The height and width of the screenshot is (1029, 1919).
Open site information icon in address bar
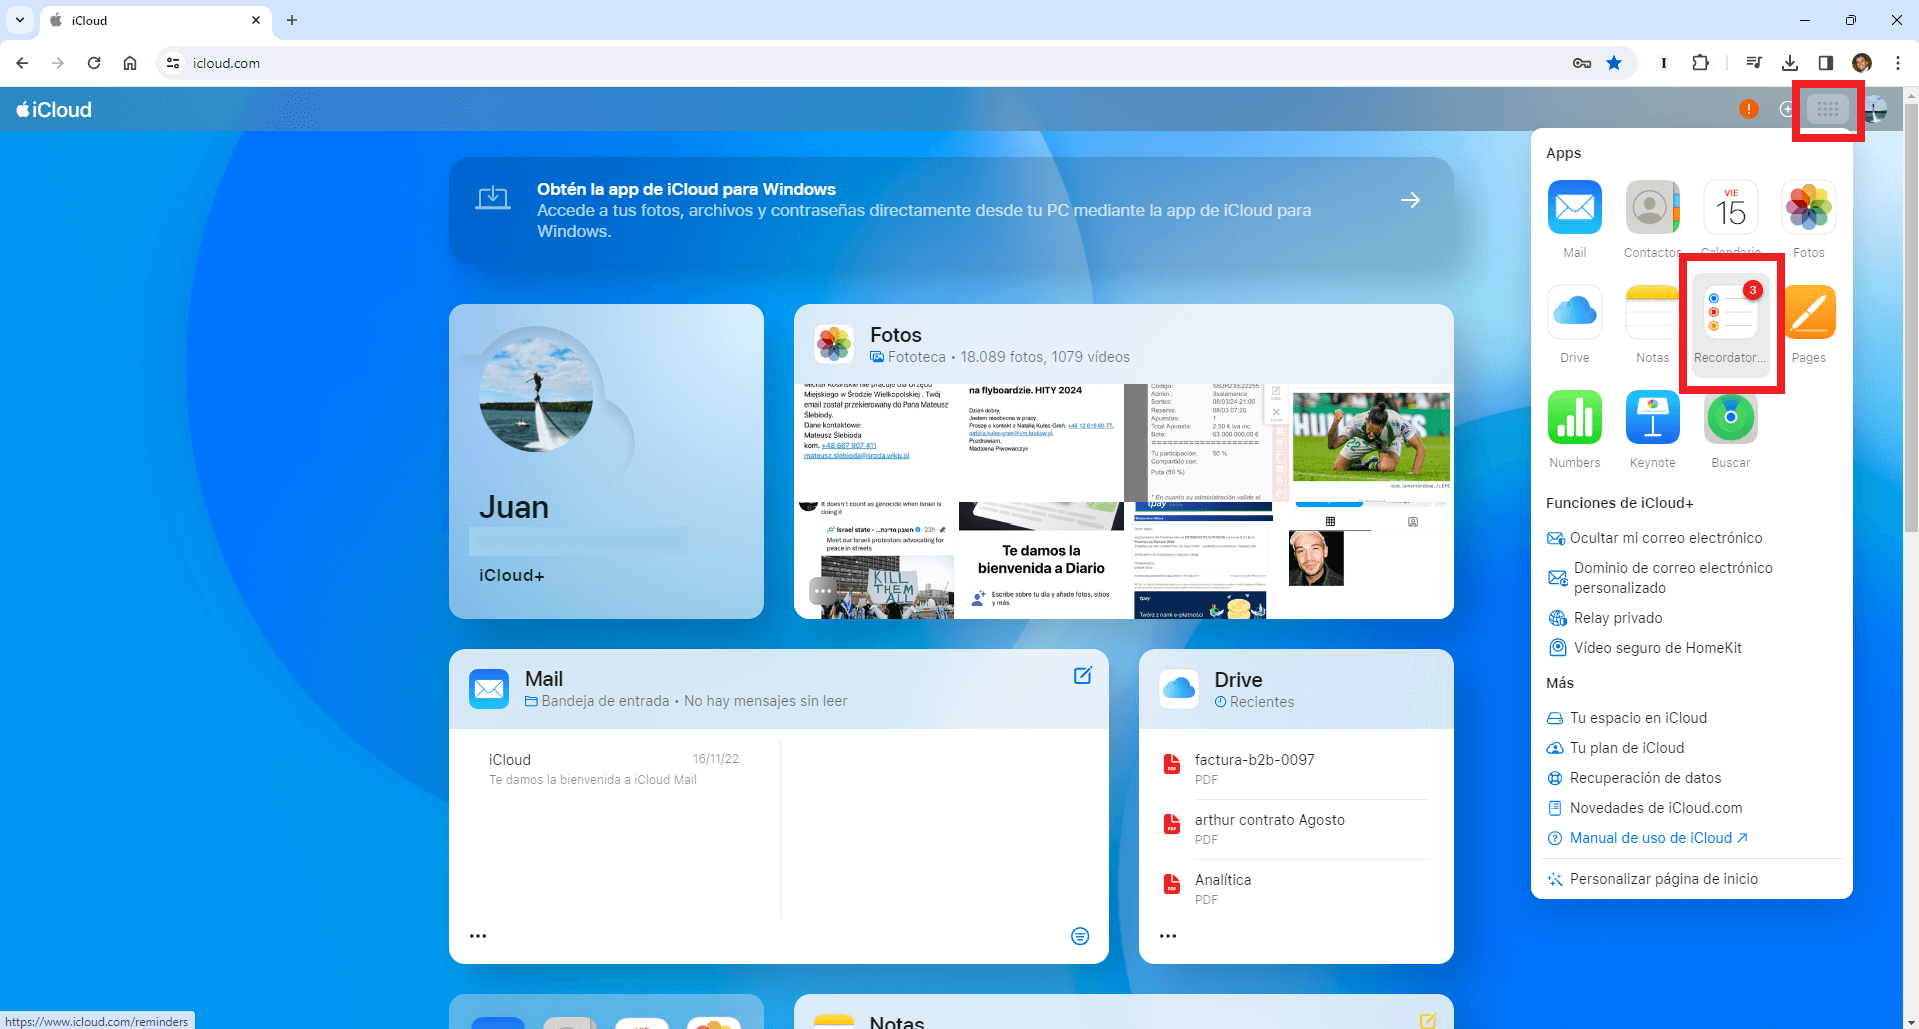(173, 63)
